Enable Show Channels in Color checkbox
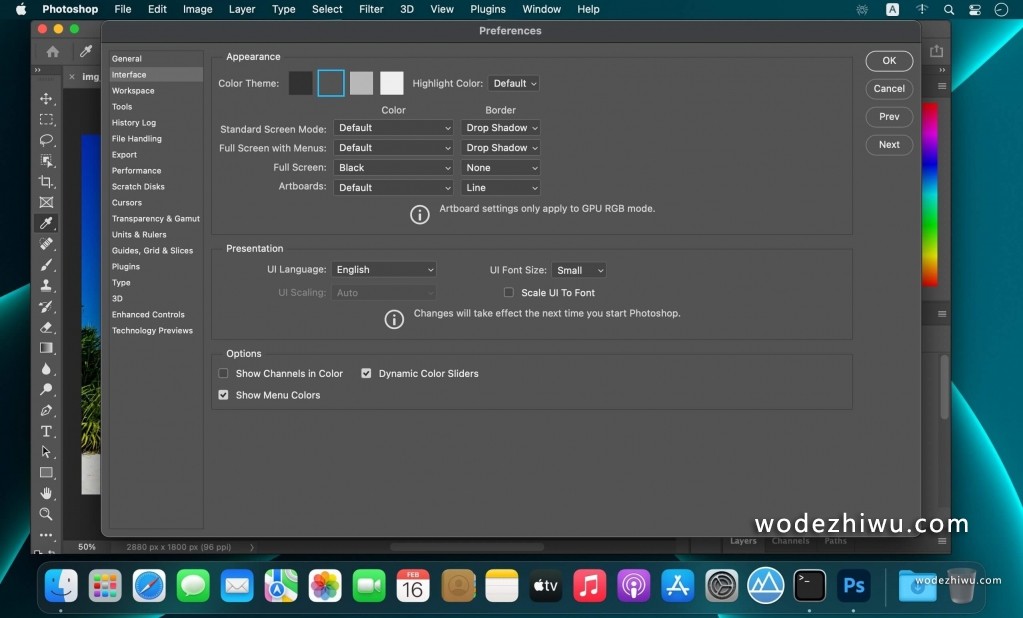 click(224, 374)
